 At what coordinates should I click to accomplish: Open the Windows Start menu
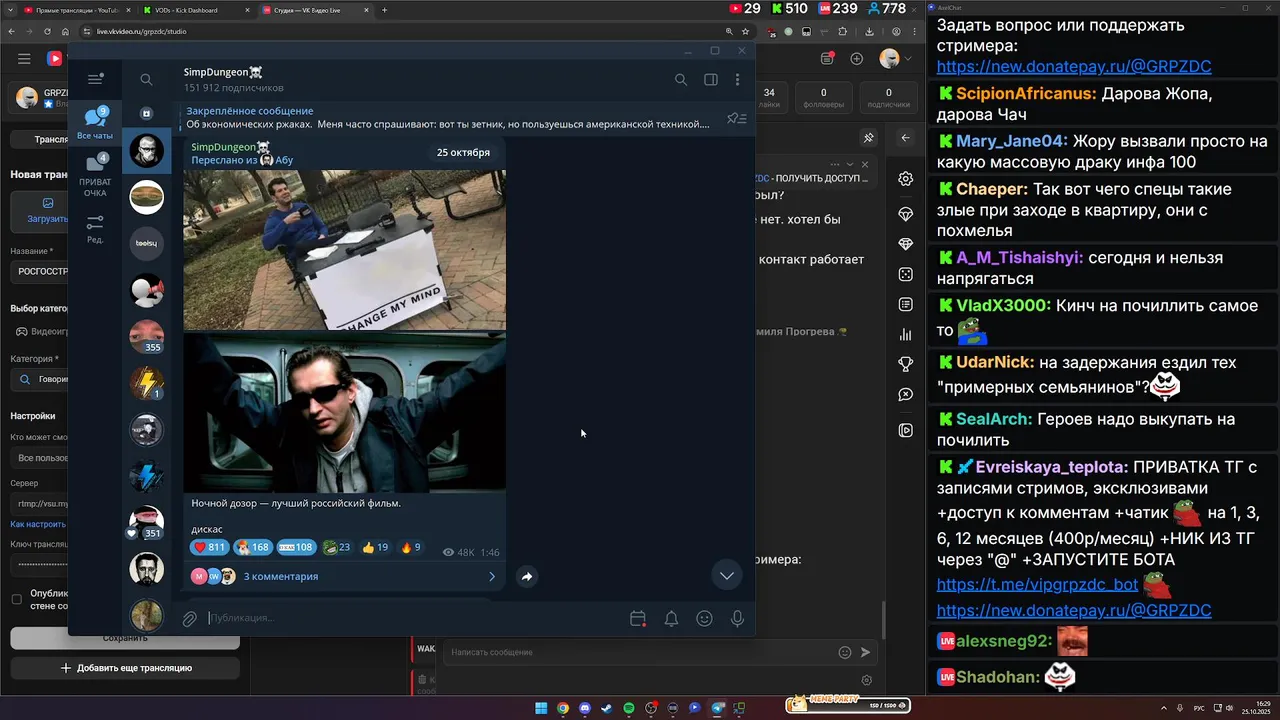(x=541, y=708)
